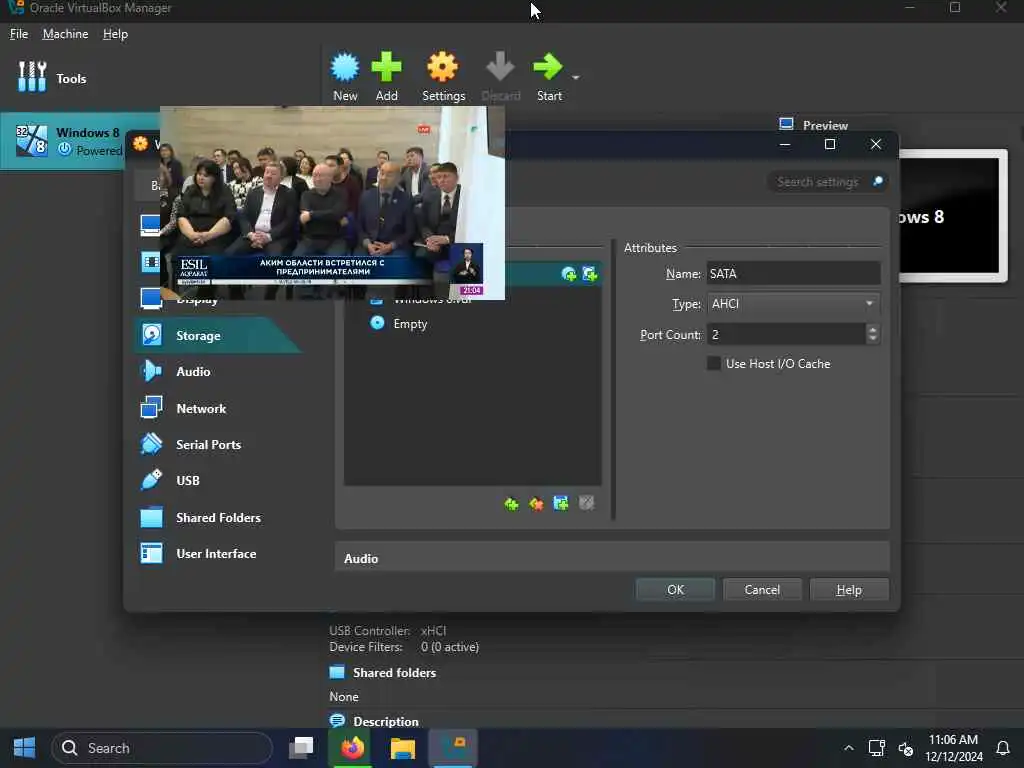The height and width of the screenshot is (768, 1024).
Task: Enable the Use Host I/O Cache checkbox
Action: pyautogui.click(x=714, y=363)
